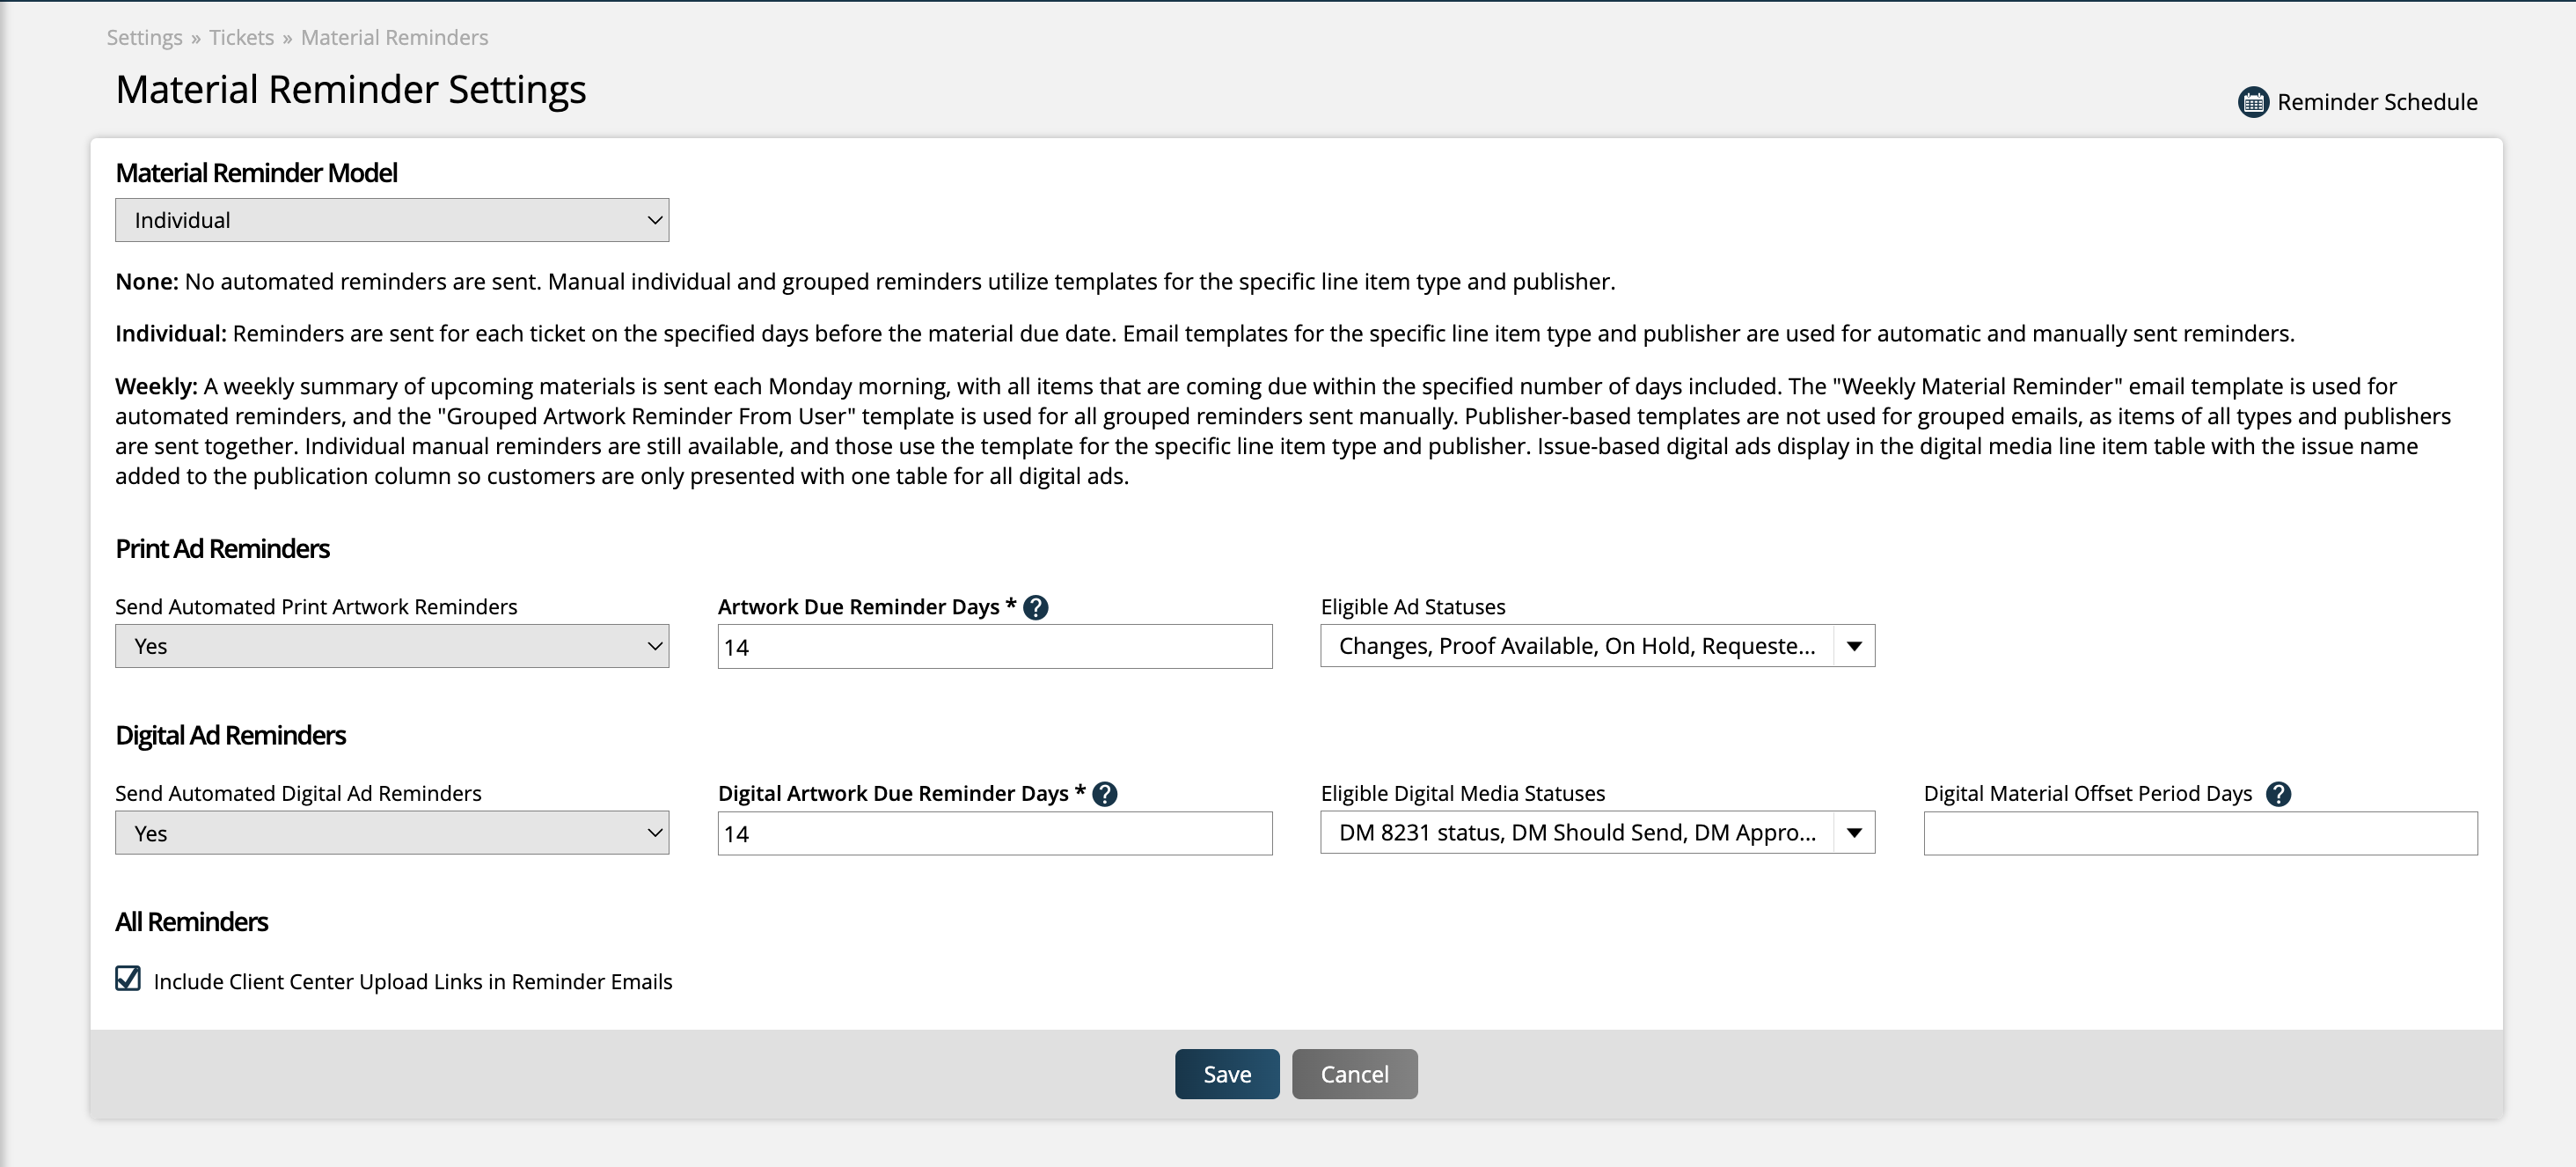
Task: Navigate to Tickets in the breadcrumb
Action: coord(241,38)
